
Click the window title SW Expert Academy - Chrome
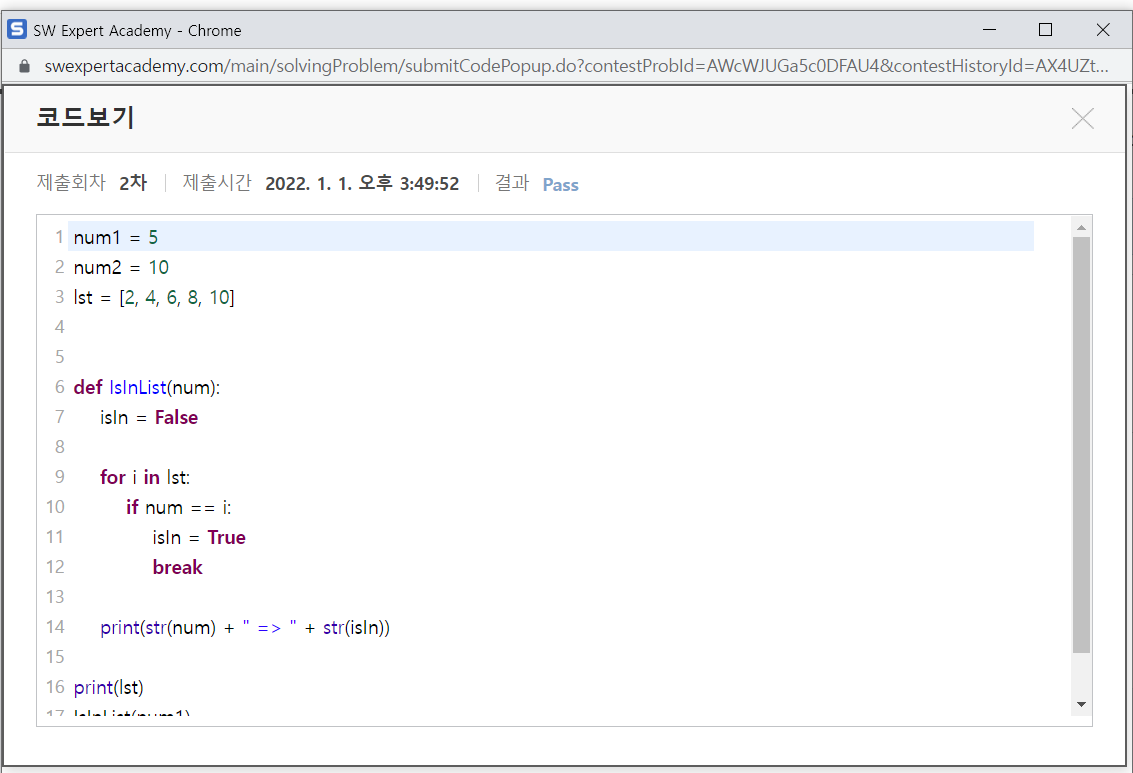coord(137,30)
